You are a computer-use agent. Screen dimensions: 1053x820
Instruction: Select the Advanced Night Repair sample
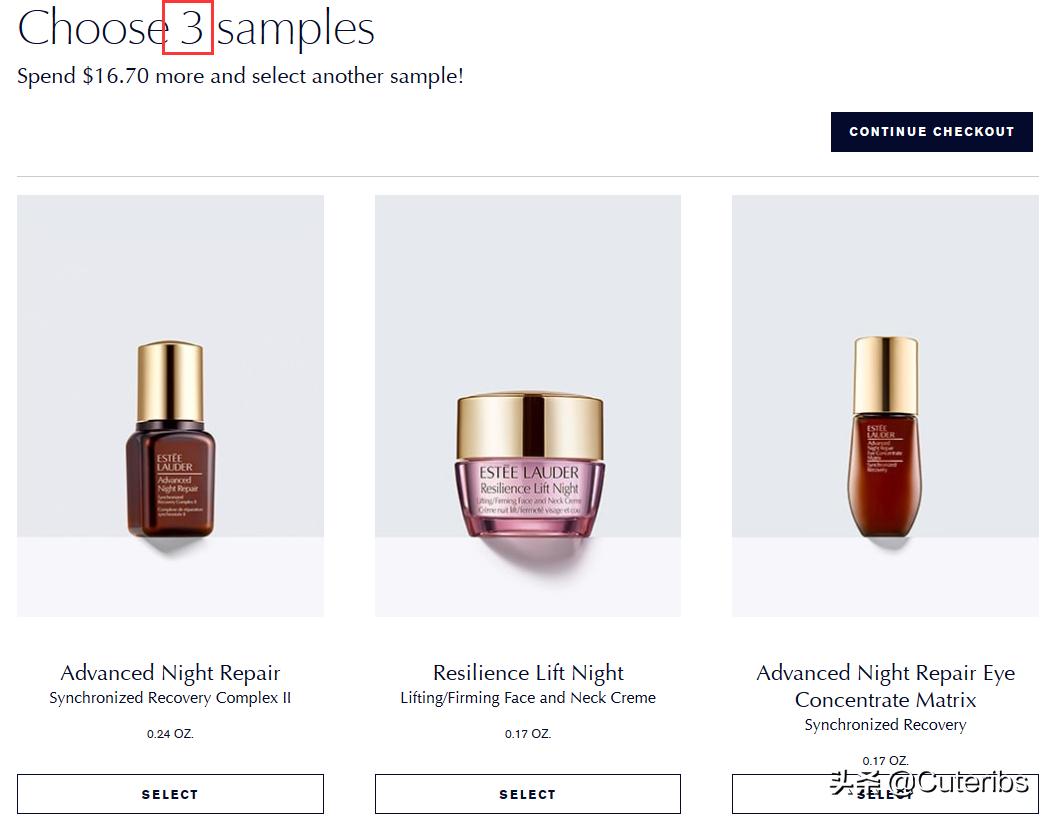tap(170, 794)
